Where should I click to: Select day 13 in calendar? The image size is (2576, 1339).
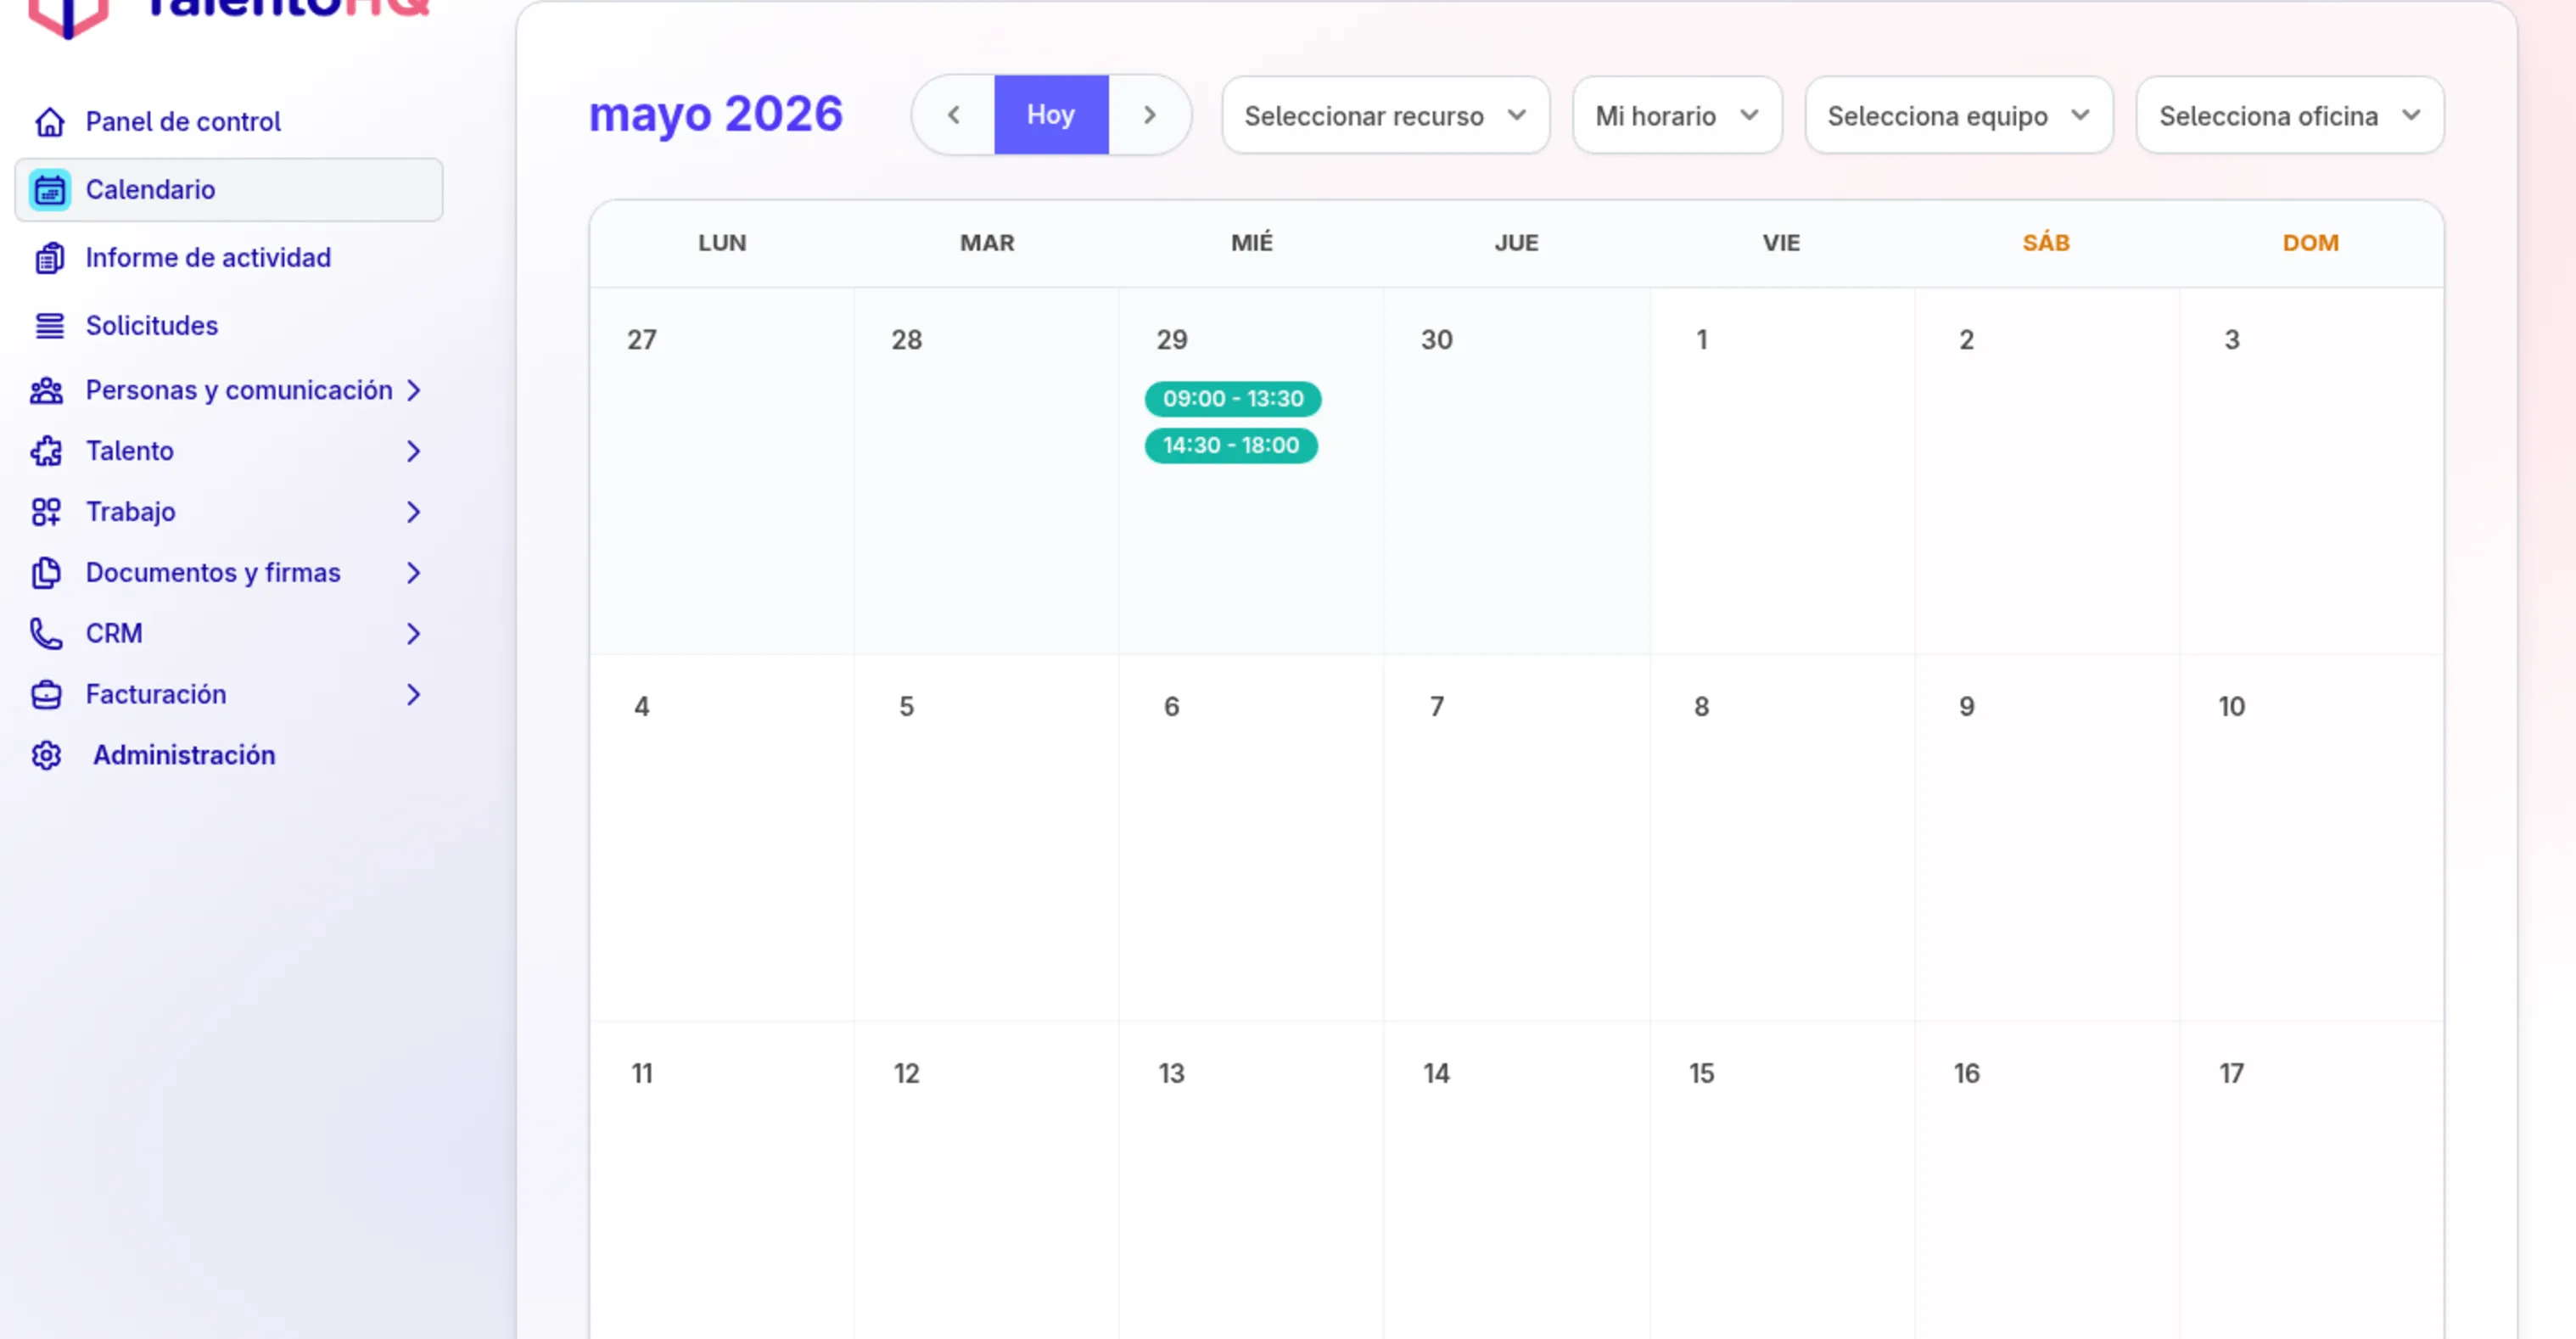click(x=1172, y=1074)
